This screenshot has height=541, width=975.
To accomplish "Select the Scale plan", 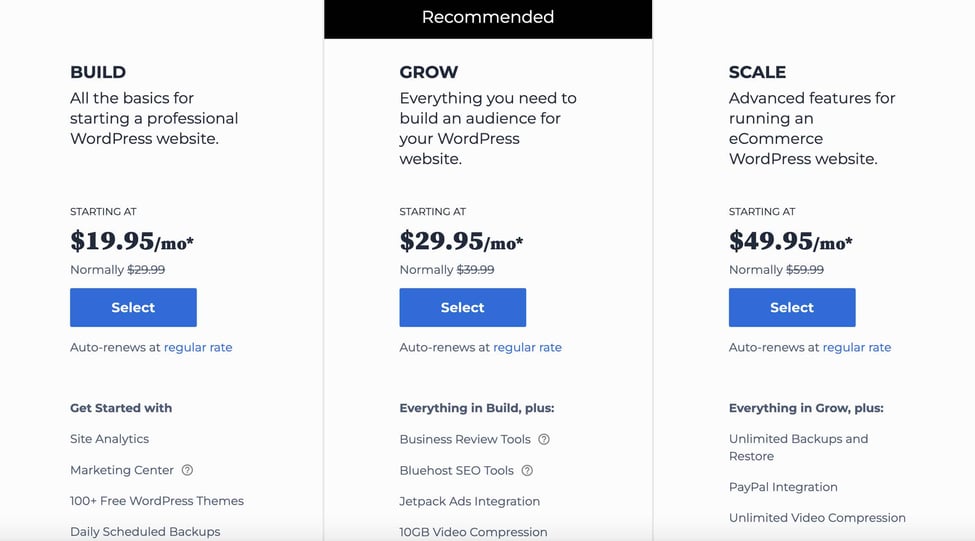I will (791, 308).
